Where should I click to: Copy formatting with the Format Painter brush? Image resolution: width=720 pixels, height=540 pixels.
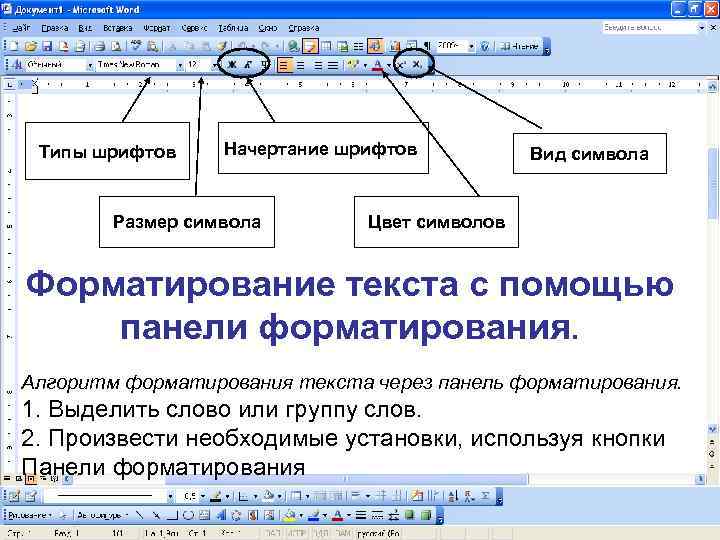point(222,46)
